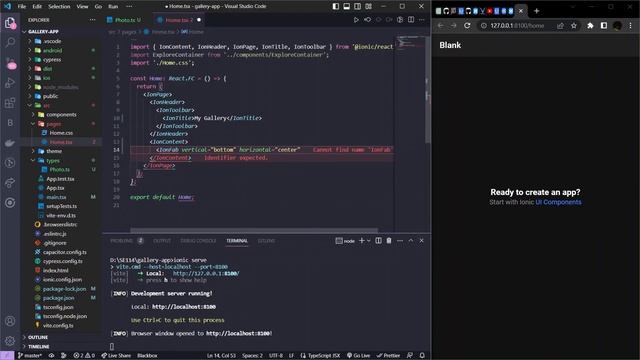This screenshot has width=640, height=360.
Task: Open package.json file in explorer
Action: (x=58, y=298)
